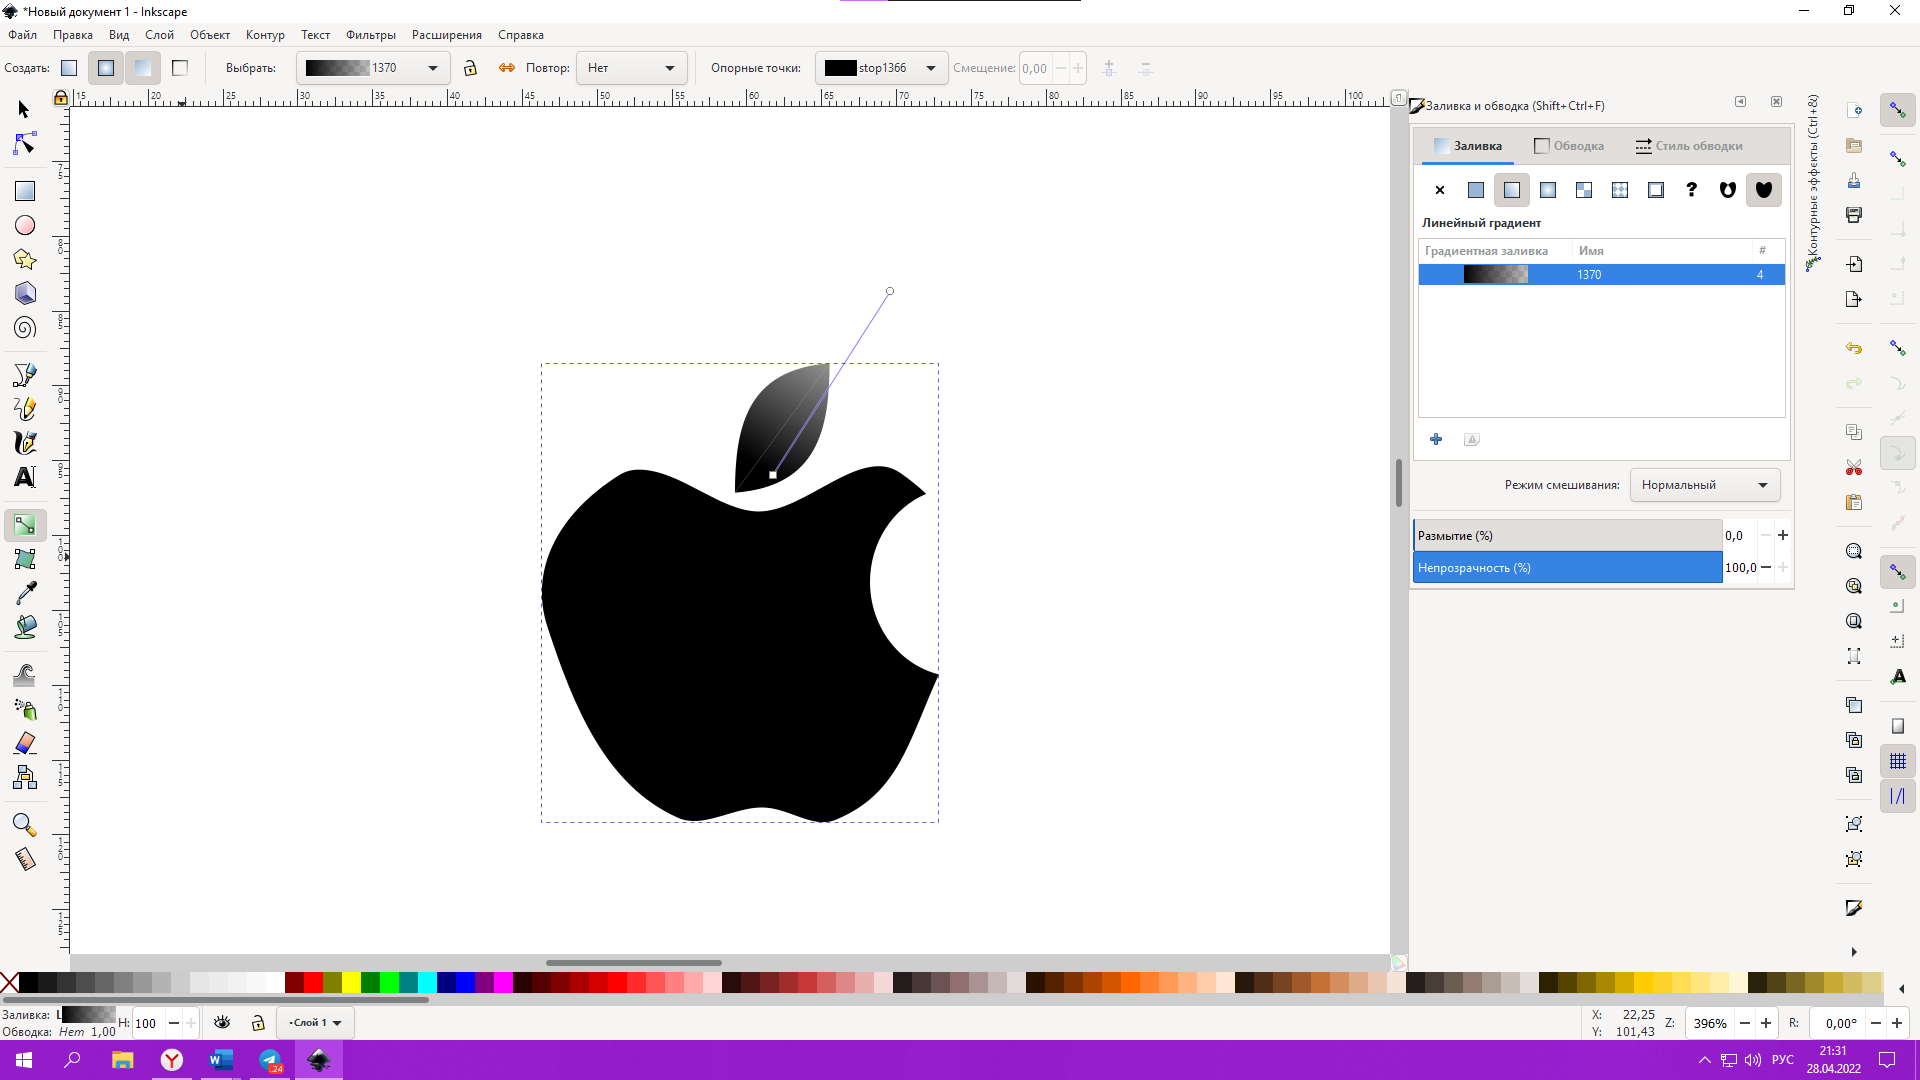Select the Eraser tool
Viewport: 1920px width, 1080px height.
pos(24,743)
